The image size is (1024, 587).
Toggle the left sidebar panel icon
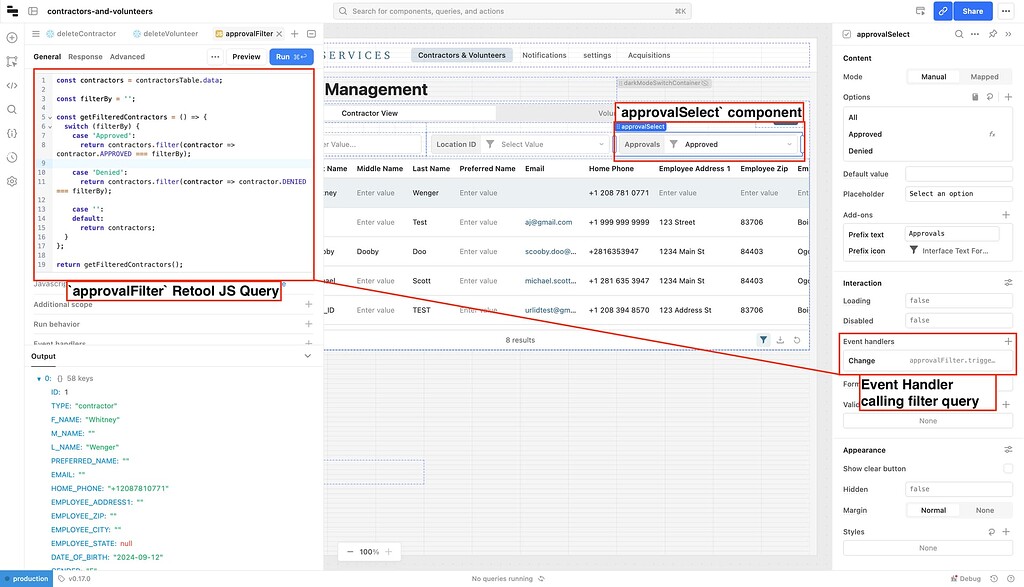33,11
